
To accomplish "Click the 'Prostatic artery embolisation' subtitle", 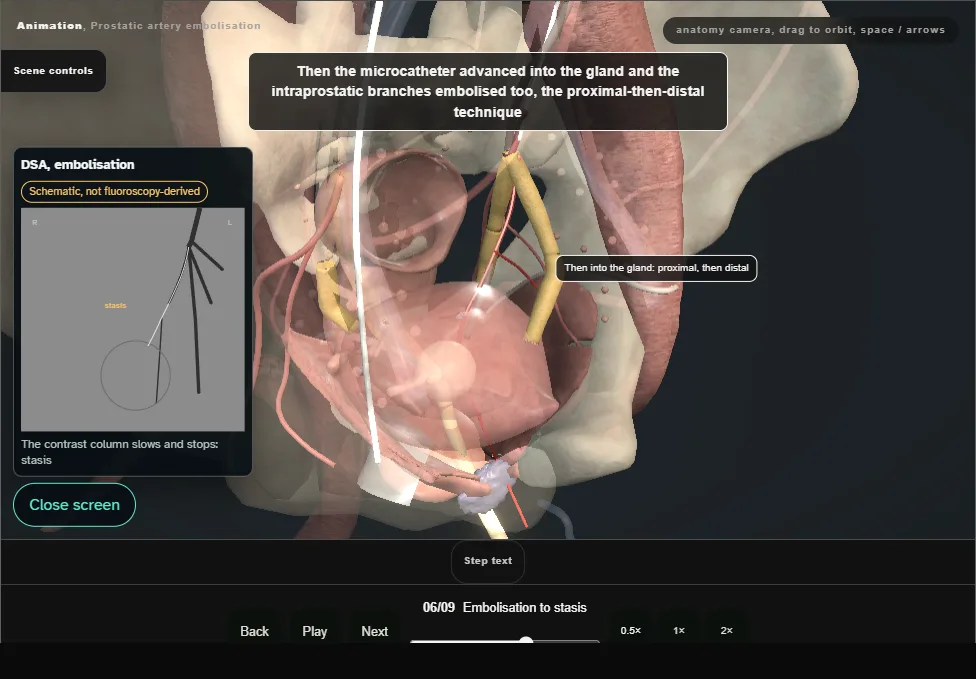I will pyautogui.click(x=176, y=26).
